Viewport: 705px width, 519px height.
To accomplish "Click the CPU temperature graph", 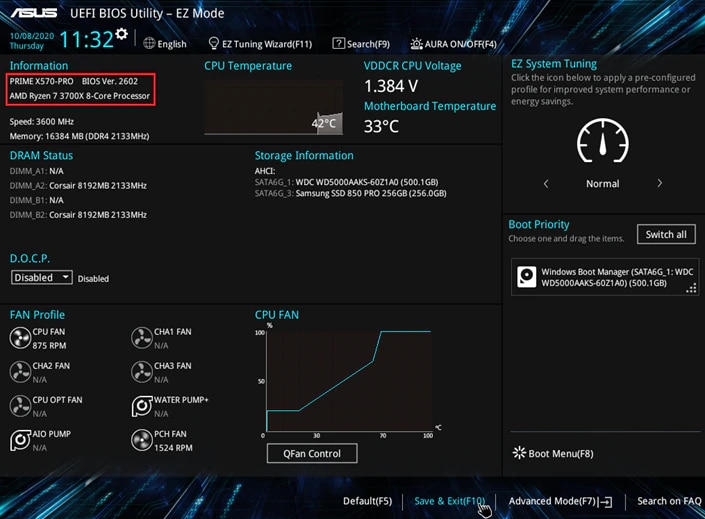I will (x=273, y=107).
